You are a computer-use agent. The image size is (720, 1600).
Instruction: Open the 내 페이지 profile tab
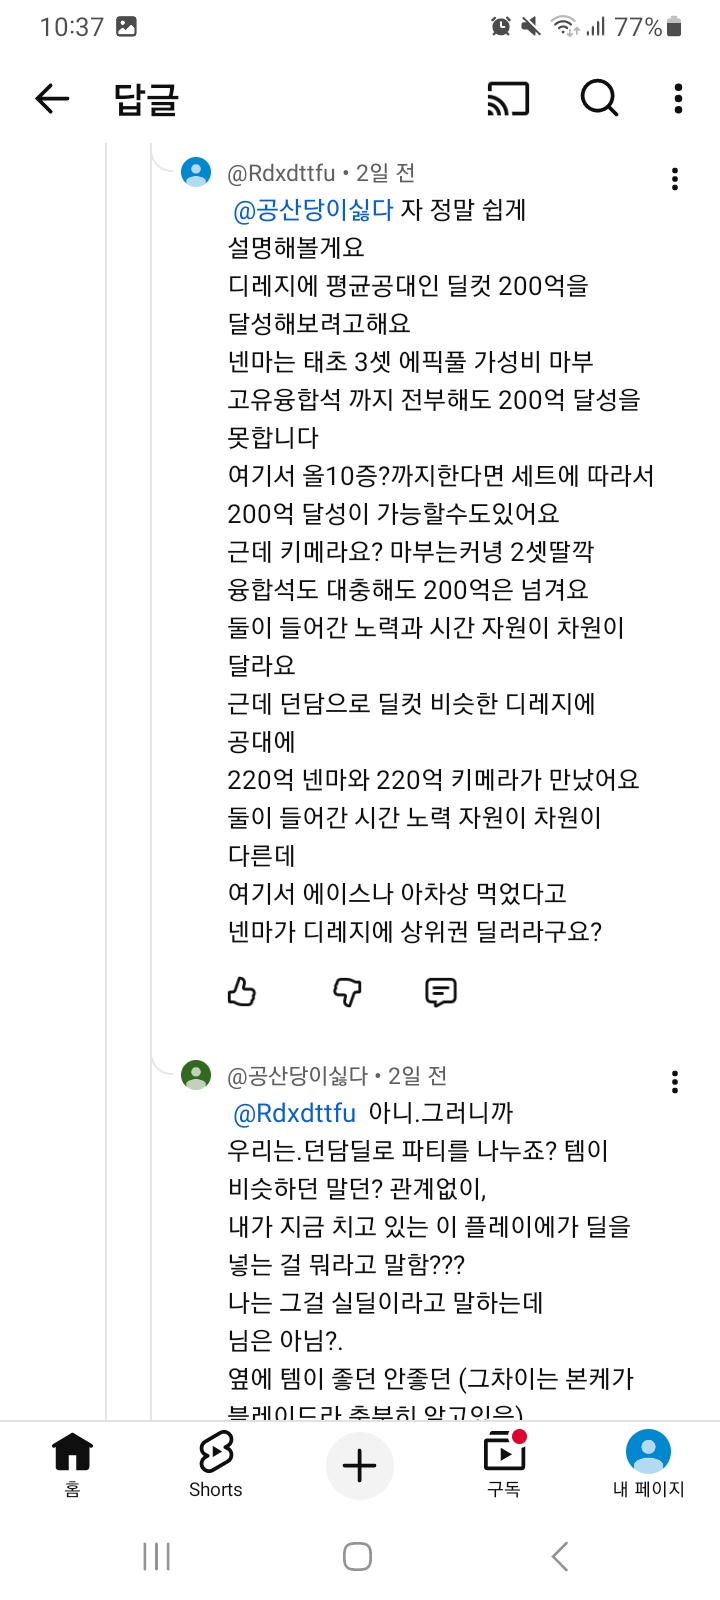coord(648,1463)
